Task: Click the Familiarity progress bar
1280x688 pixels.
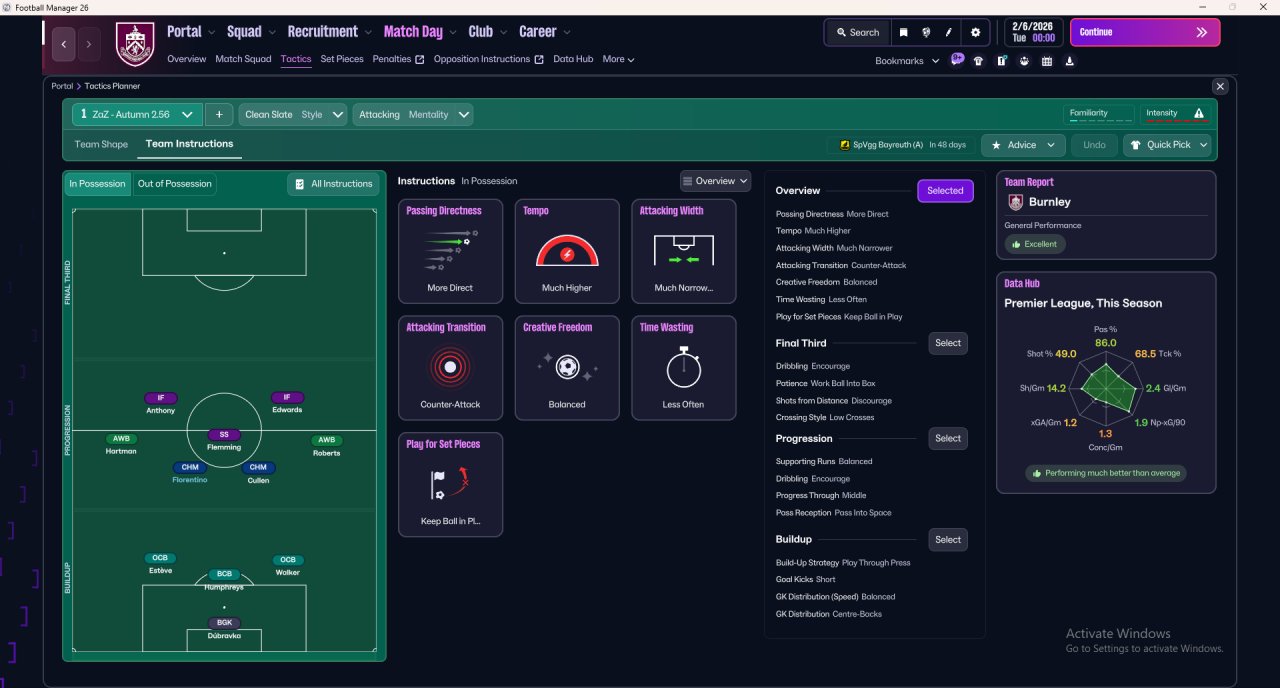Action: (1099, 120)
